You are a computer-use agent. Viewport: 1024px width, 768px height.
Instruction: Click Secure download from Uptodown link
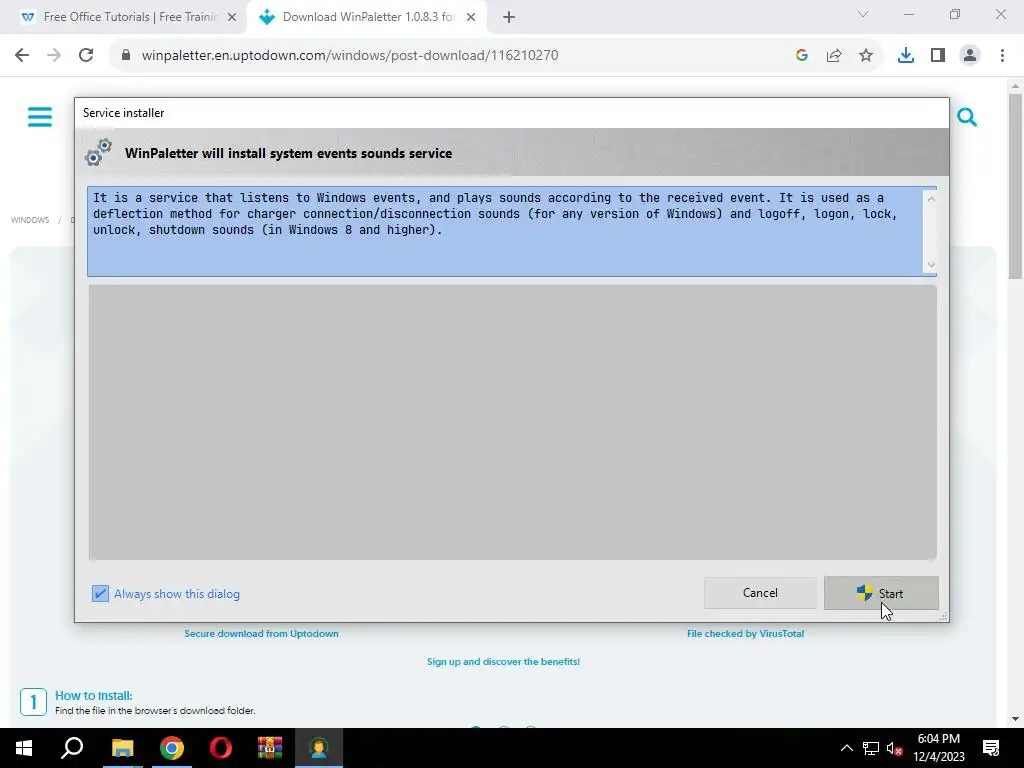[261, 633]
